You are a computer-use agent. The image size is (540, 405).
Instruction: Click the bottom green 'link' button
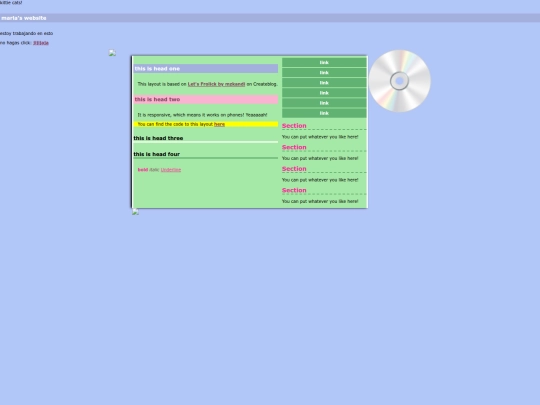click(324, 113)
